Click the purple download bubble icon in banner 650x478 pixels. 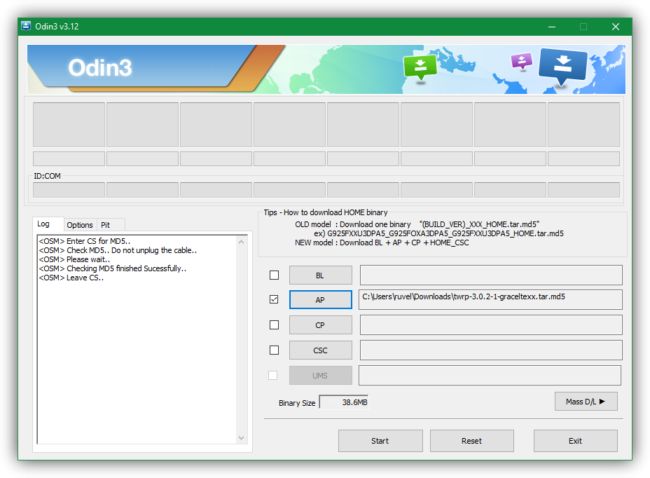(521, 61)
